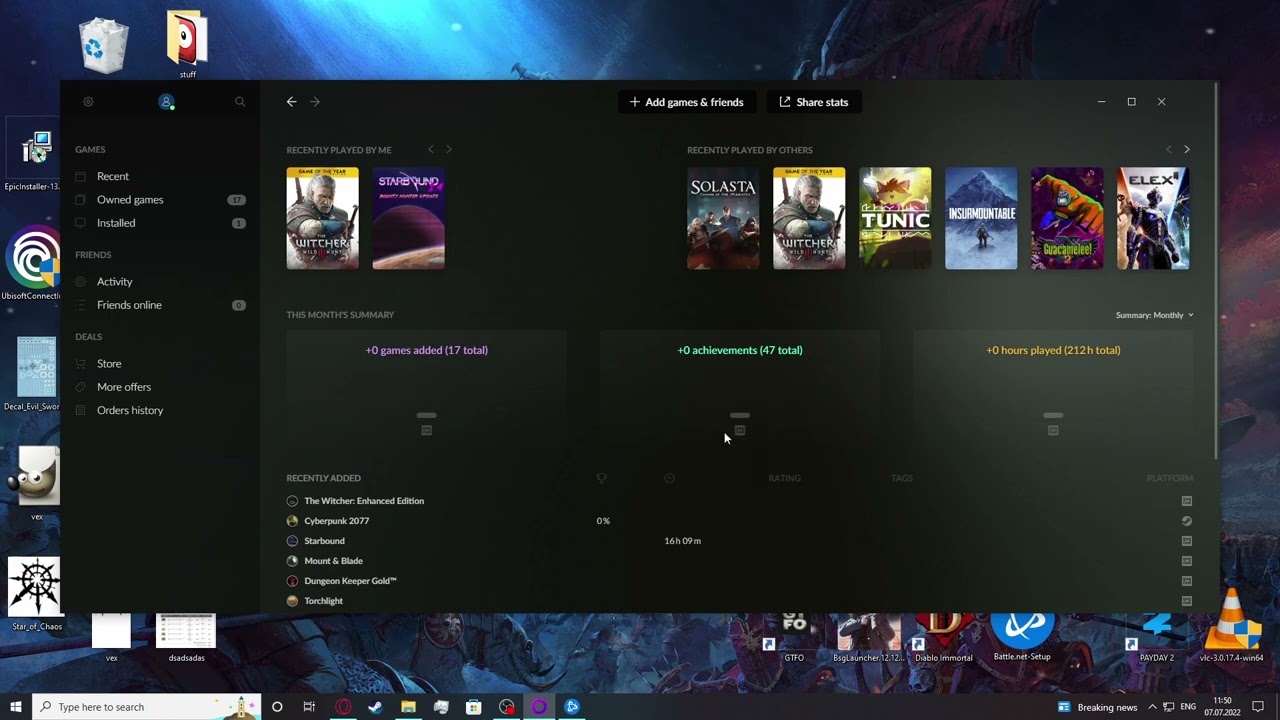This screenshot has height=720, width=1280.
Task: Open the ELEX II game cover
Action: [x=1153, y=218]
